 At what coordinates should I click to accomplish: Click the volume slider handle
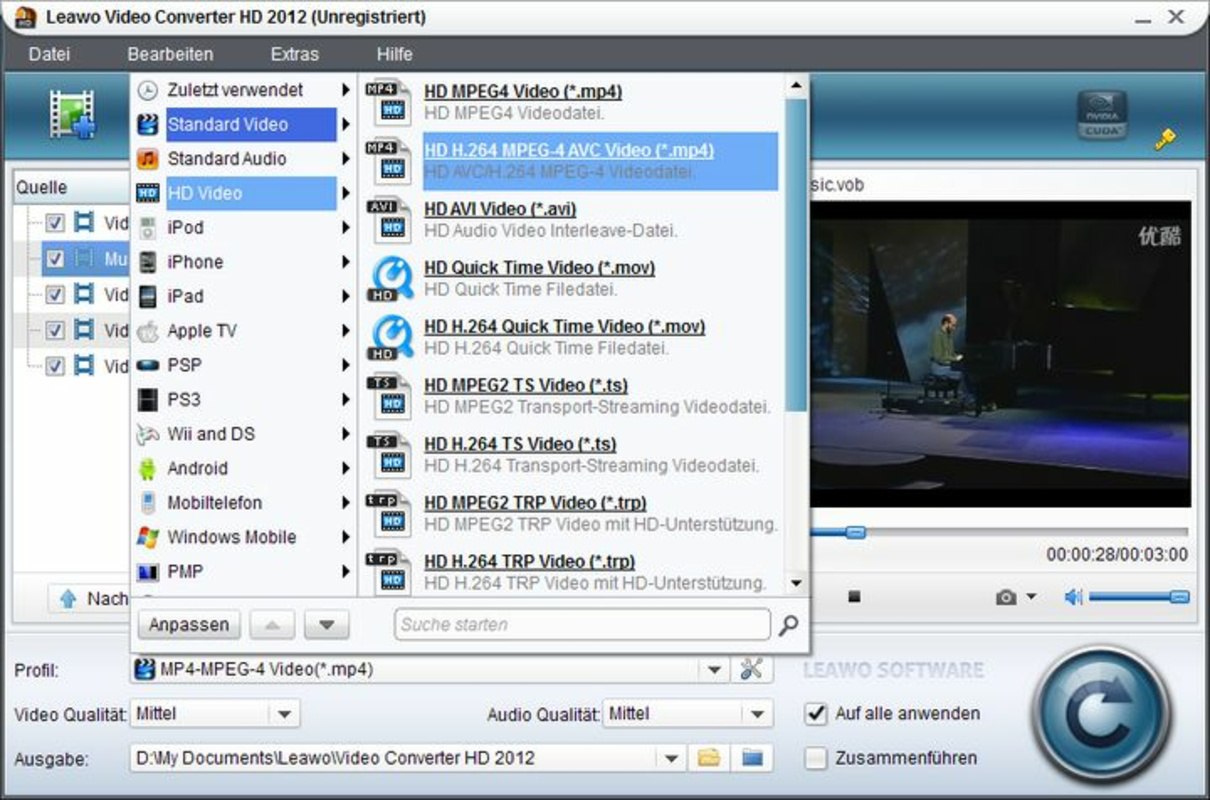tap(1179, 597)
